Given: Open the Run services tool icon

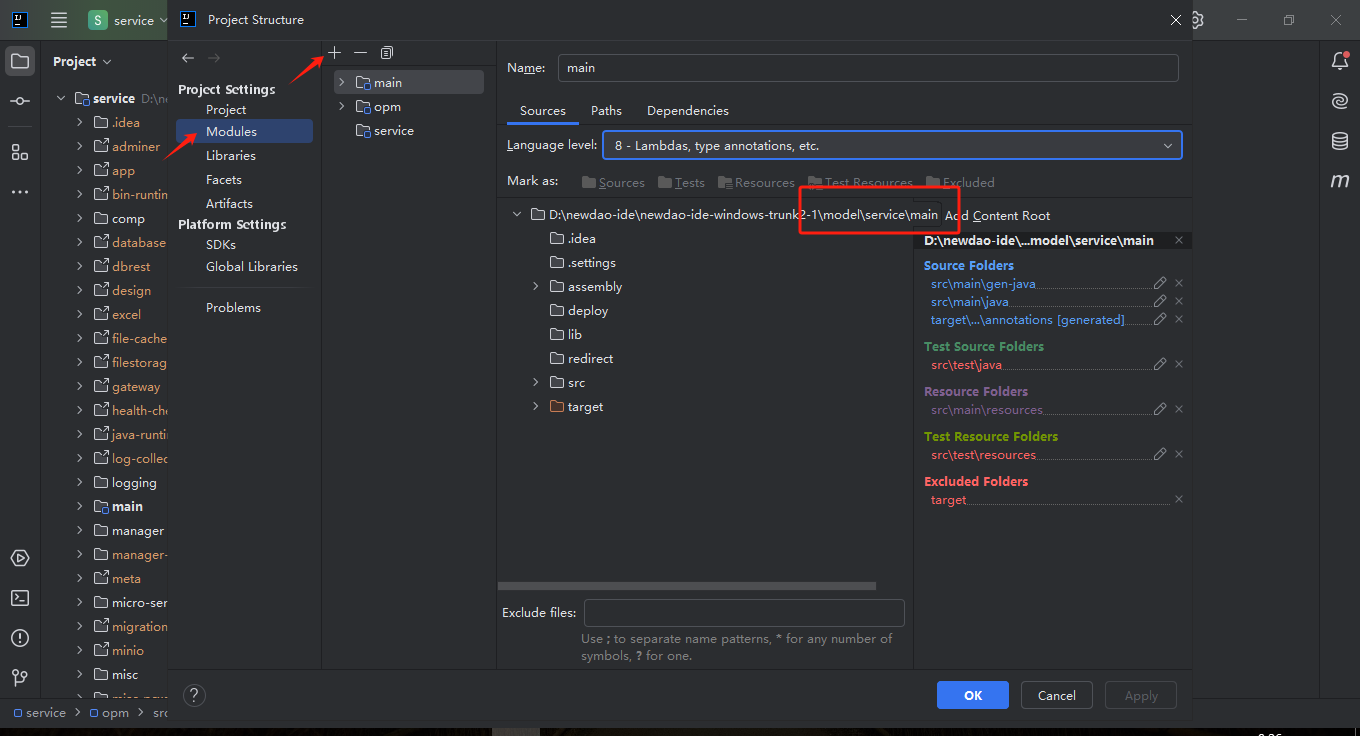Looking at the screenshot, I should click(x=20, y=558).
